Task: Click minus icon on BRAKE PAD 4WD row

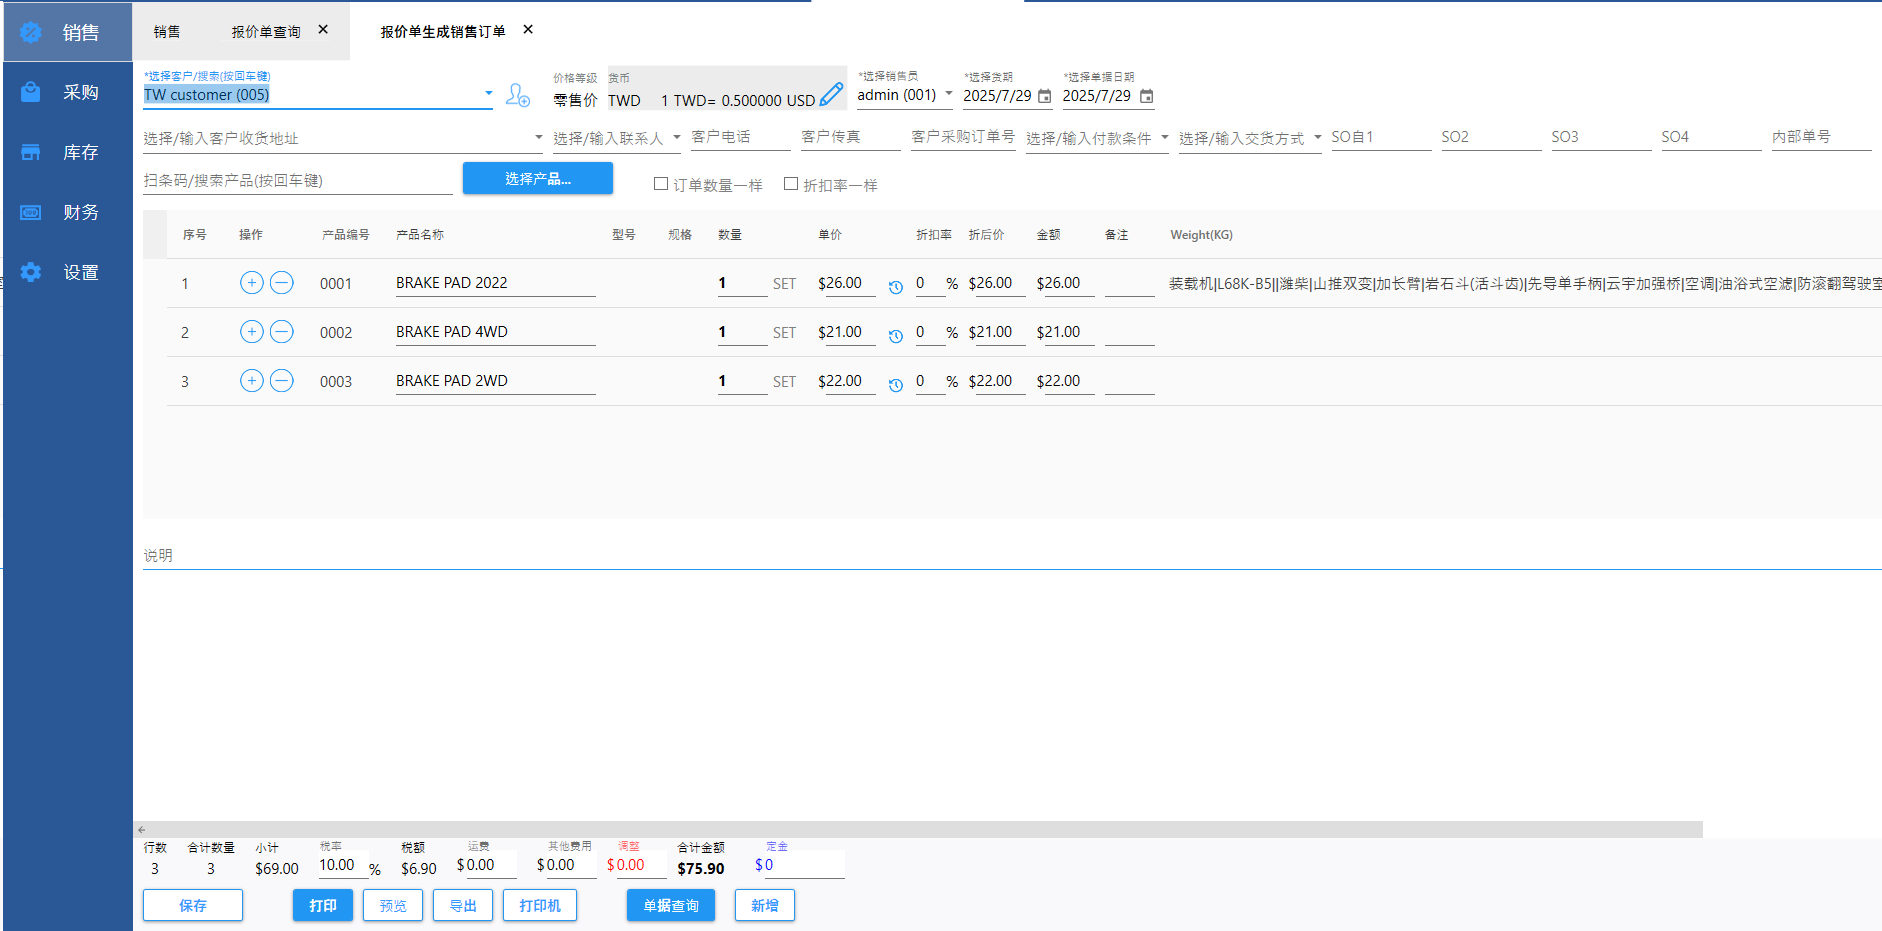Action: pyautogui.click(x=282, y=332)
